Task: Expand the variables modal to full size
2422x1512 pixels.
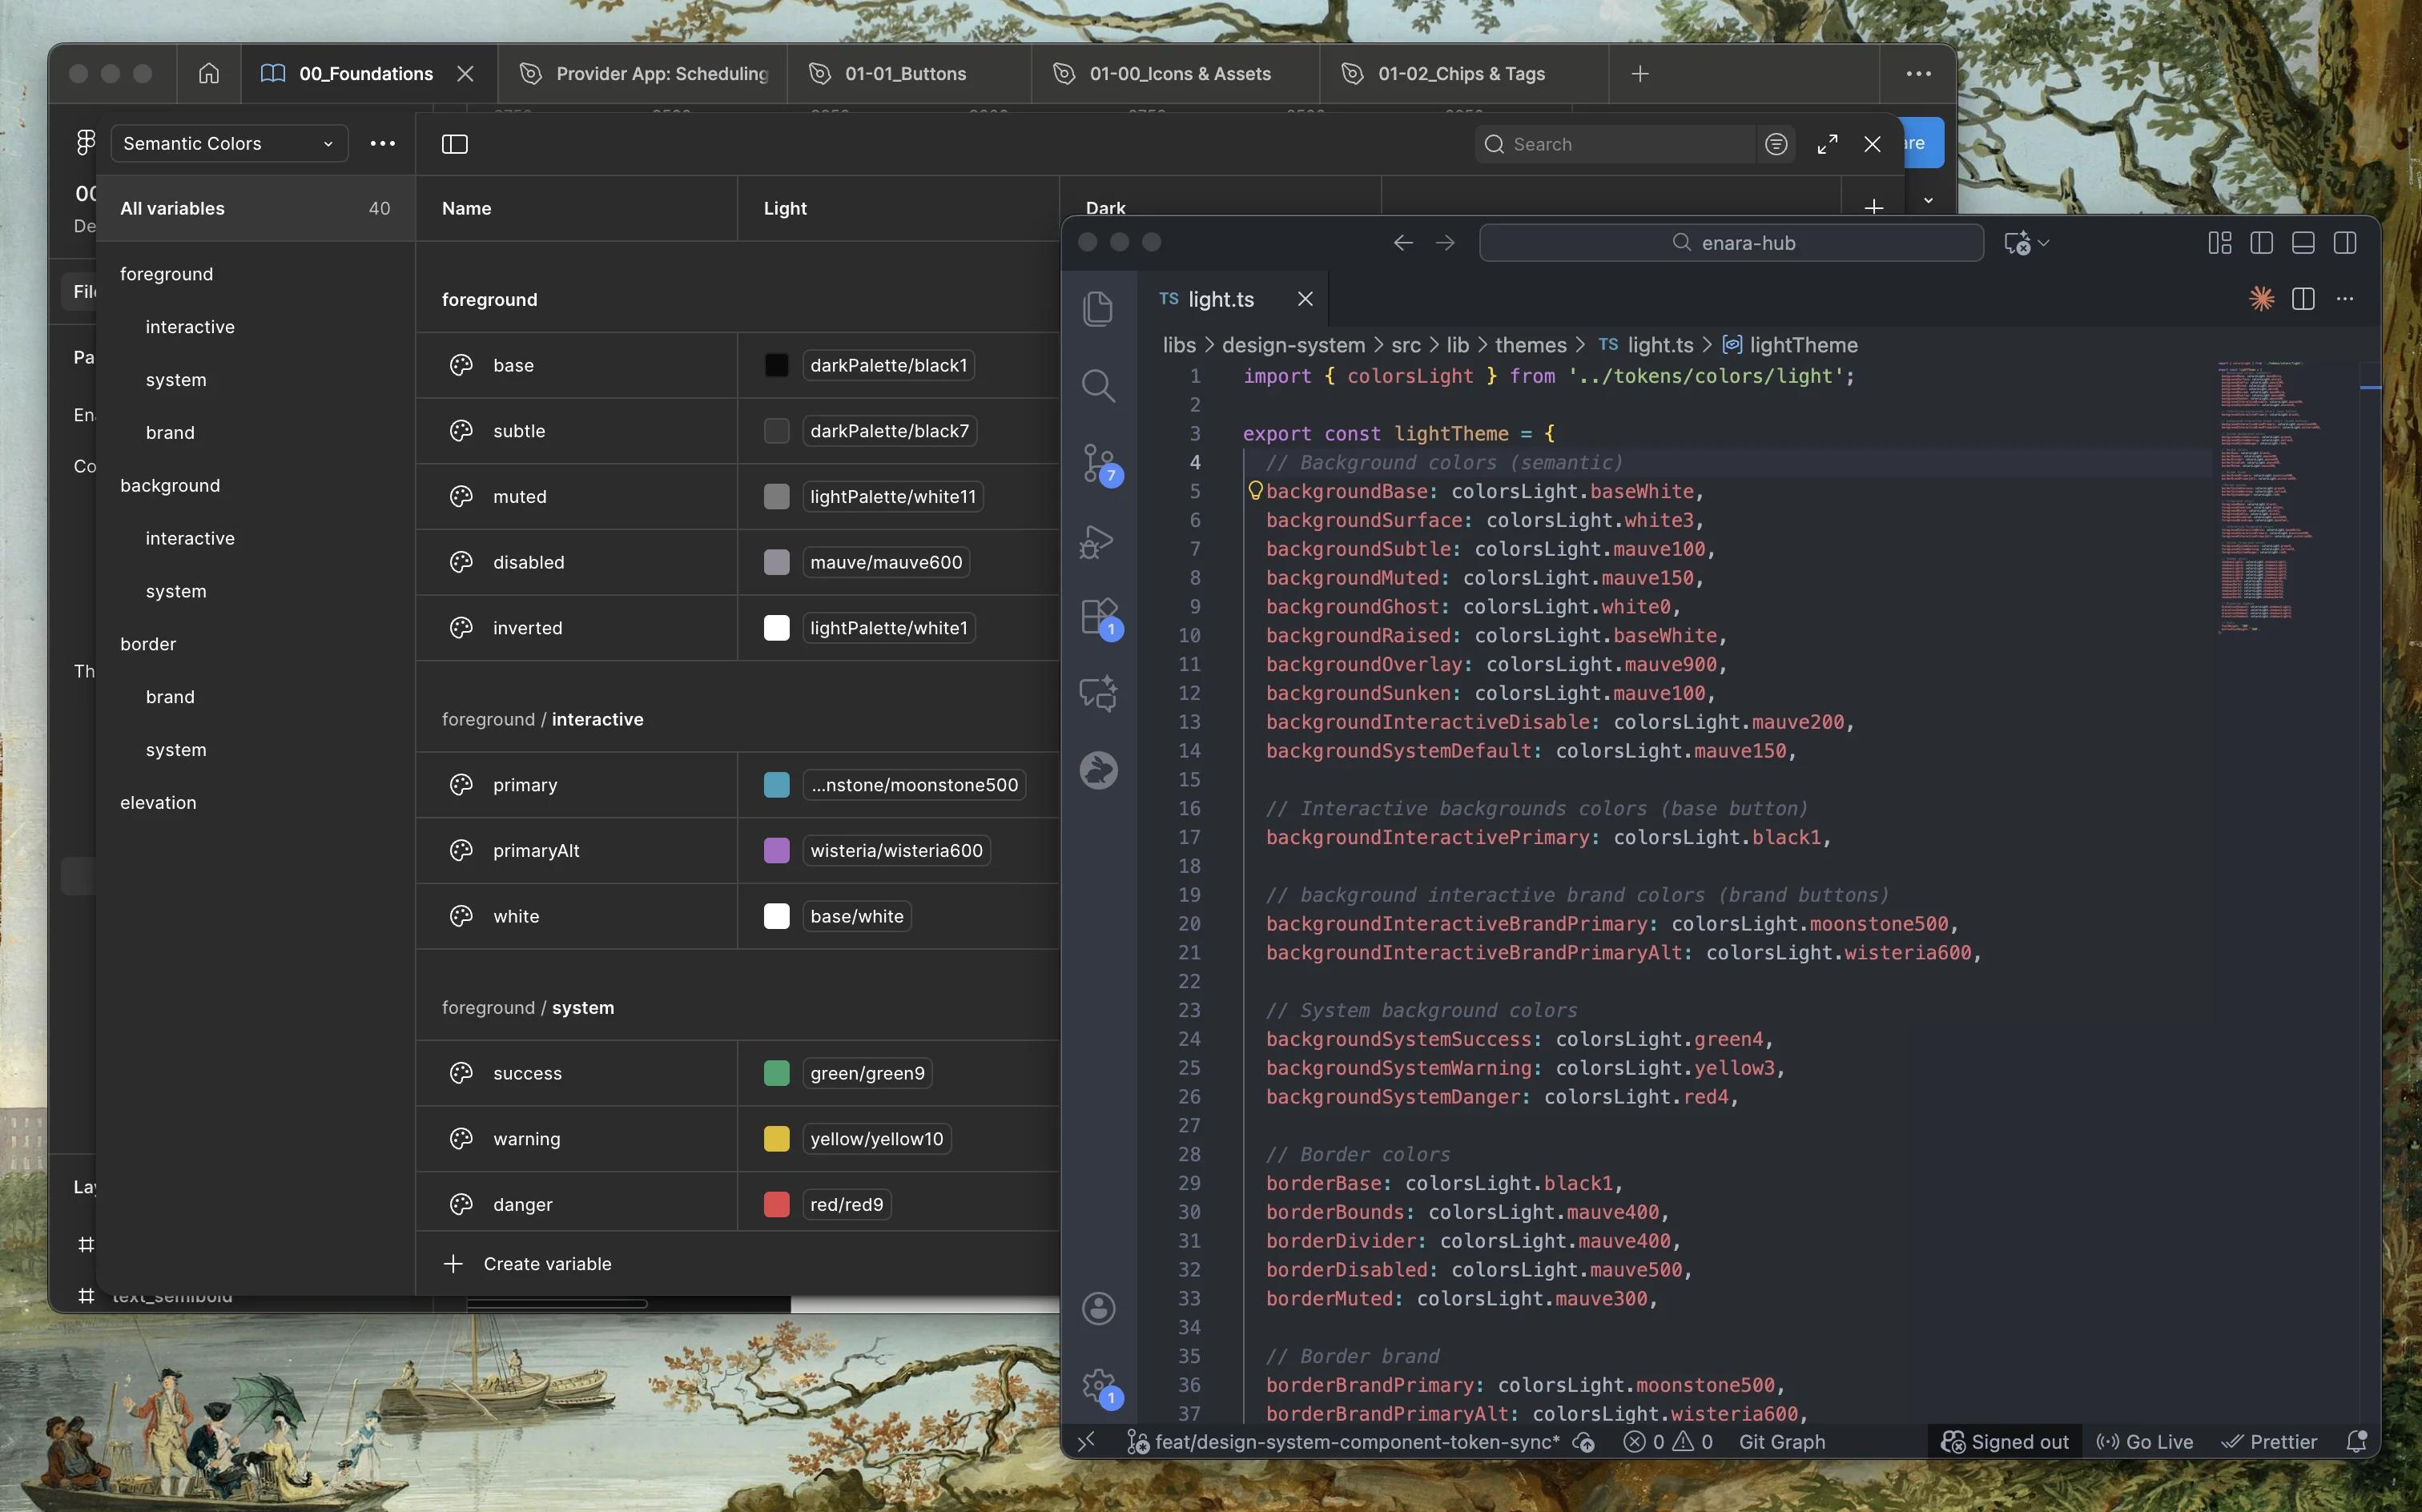Action: click(1827, 144)
